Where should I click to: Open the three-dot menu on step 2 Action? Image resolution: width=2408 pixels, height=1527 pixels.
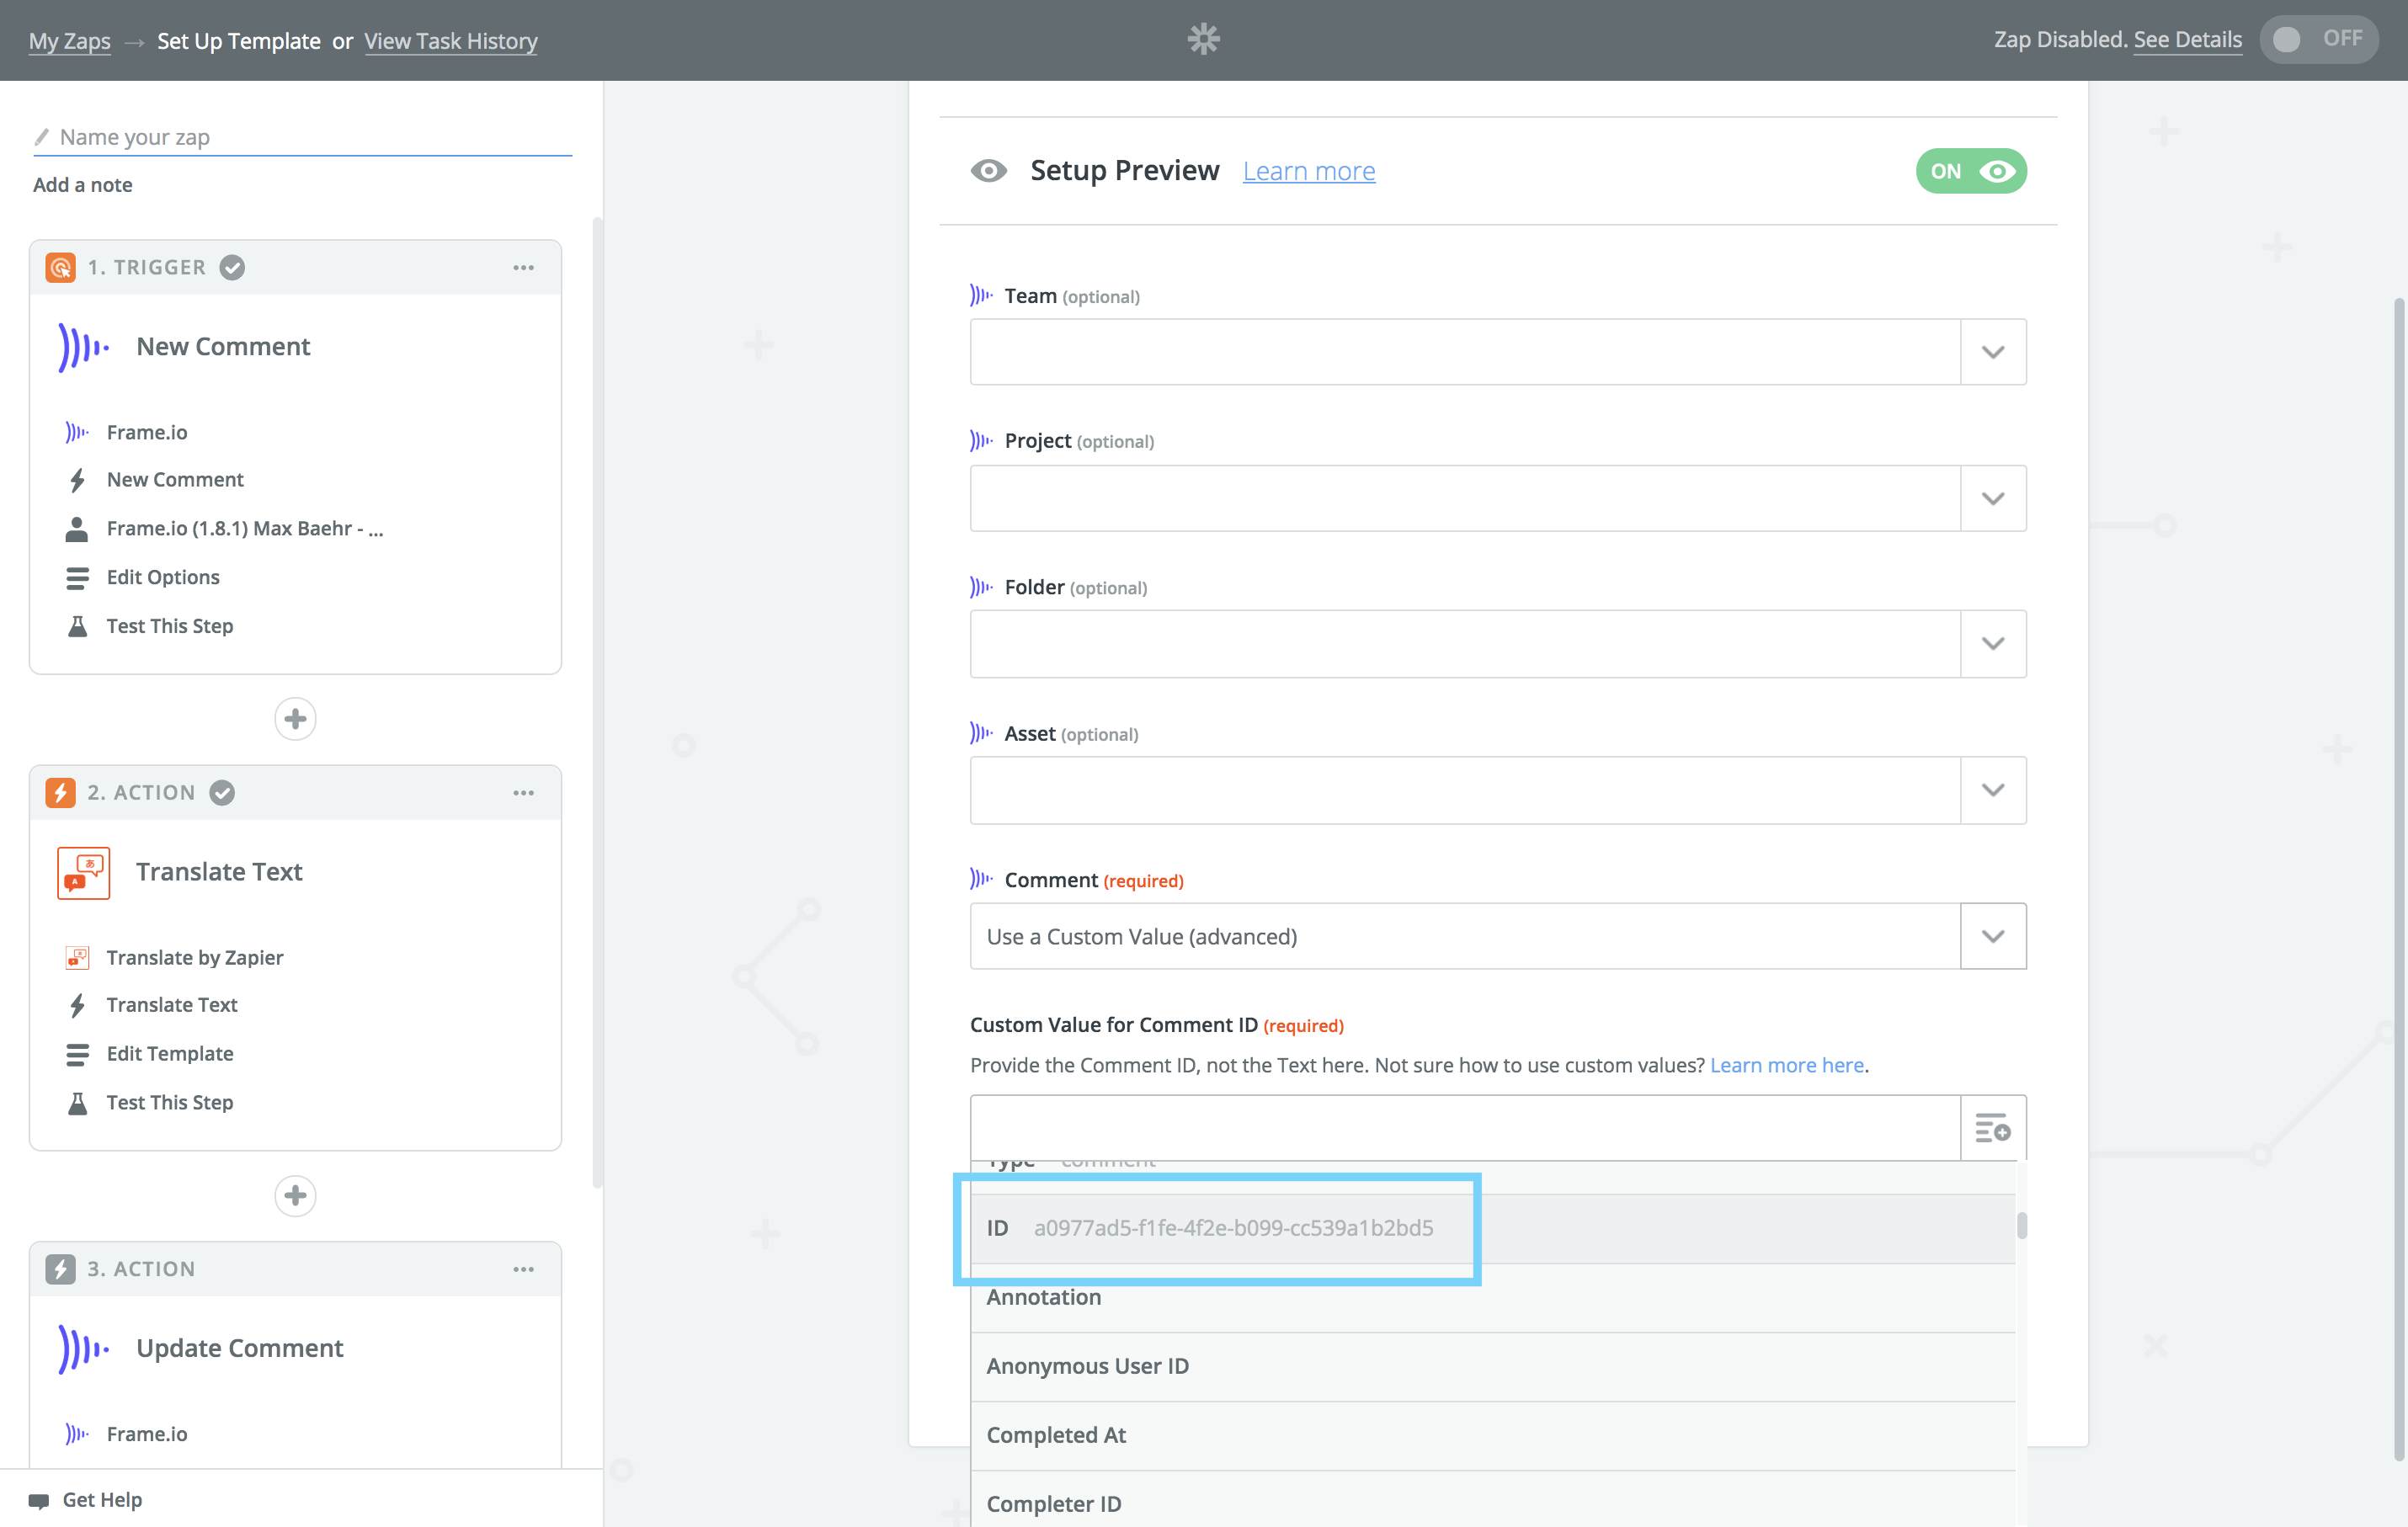[x=523, y=792]
